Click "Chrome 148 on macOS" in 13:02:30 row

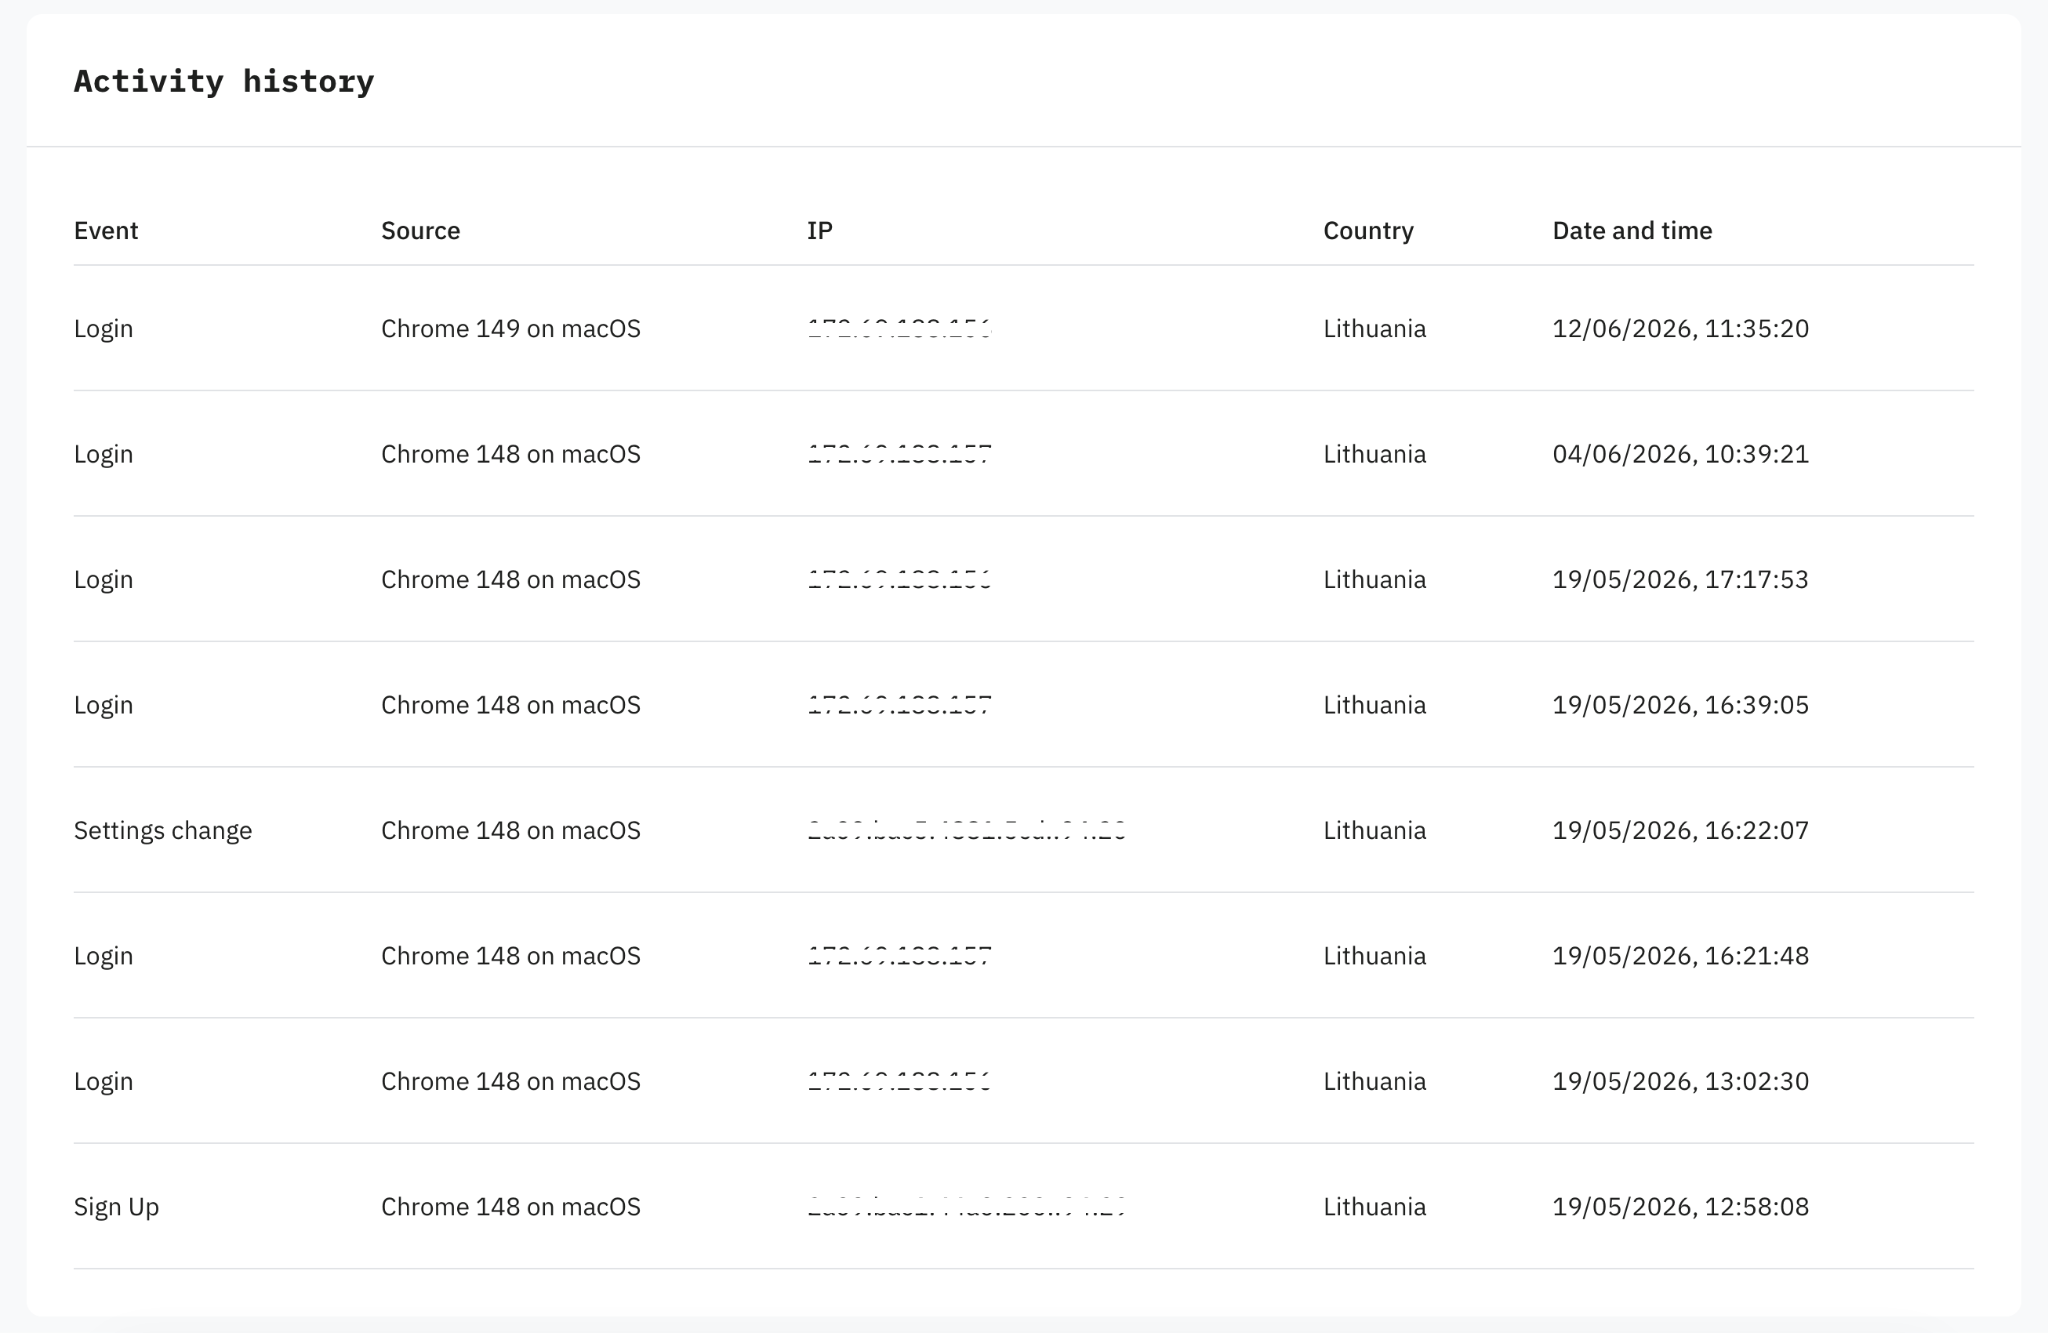tap(511, 1082)
